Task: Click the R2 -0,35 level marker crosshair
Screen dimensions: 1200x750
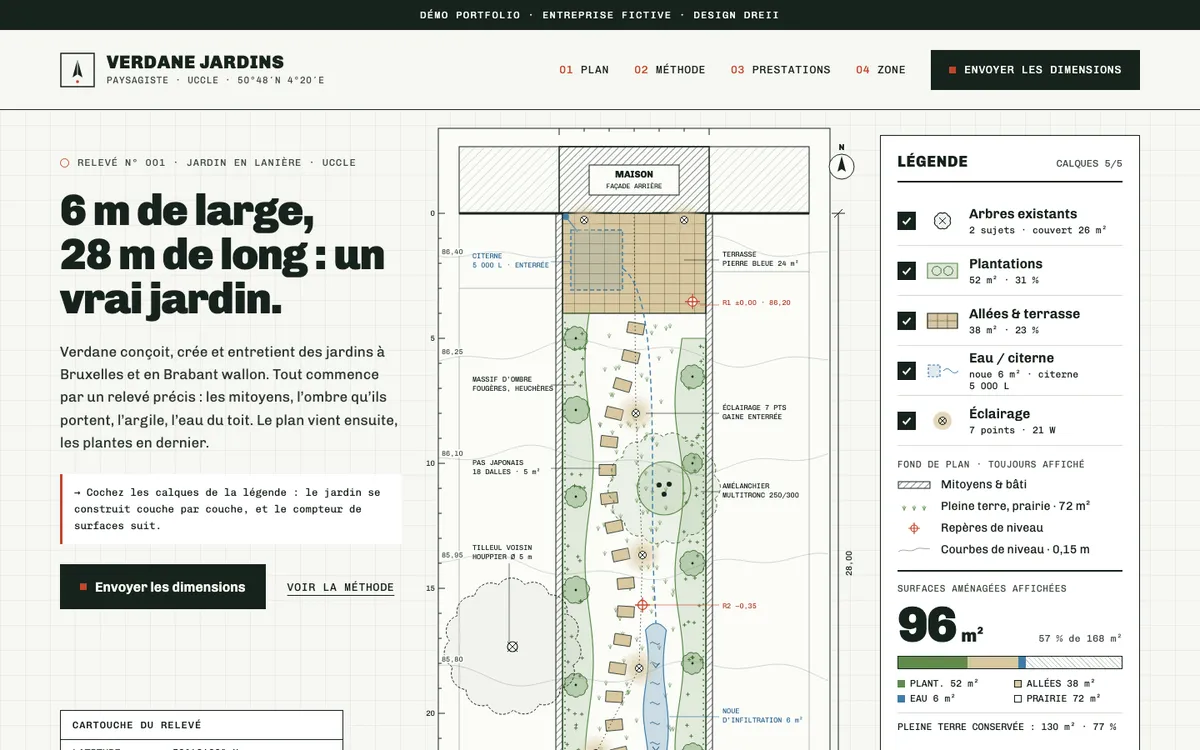Action: pyautogui.click(x=643, y=605)
